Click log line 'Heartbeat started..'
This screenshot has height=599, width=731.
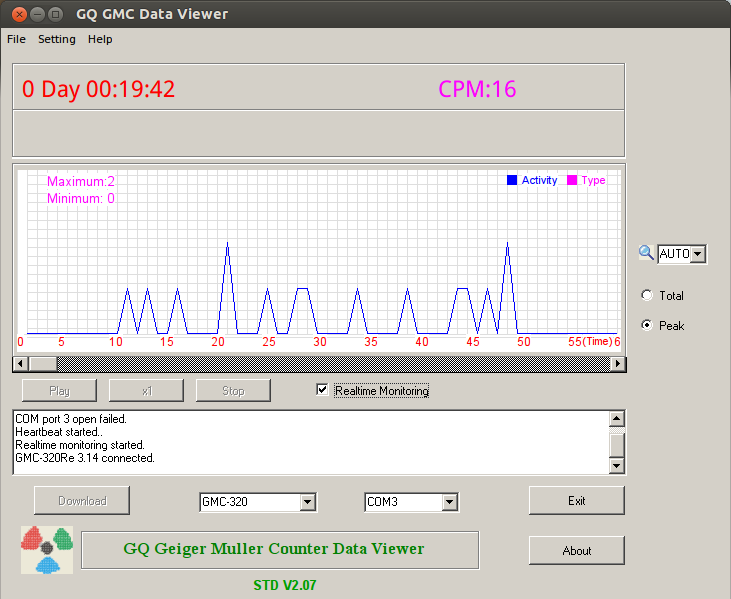(x=59, y=432)
